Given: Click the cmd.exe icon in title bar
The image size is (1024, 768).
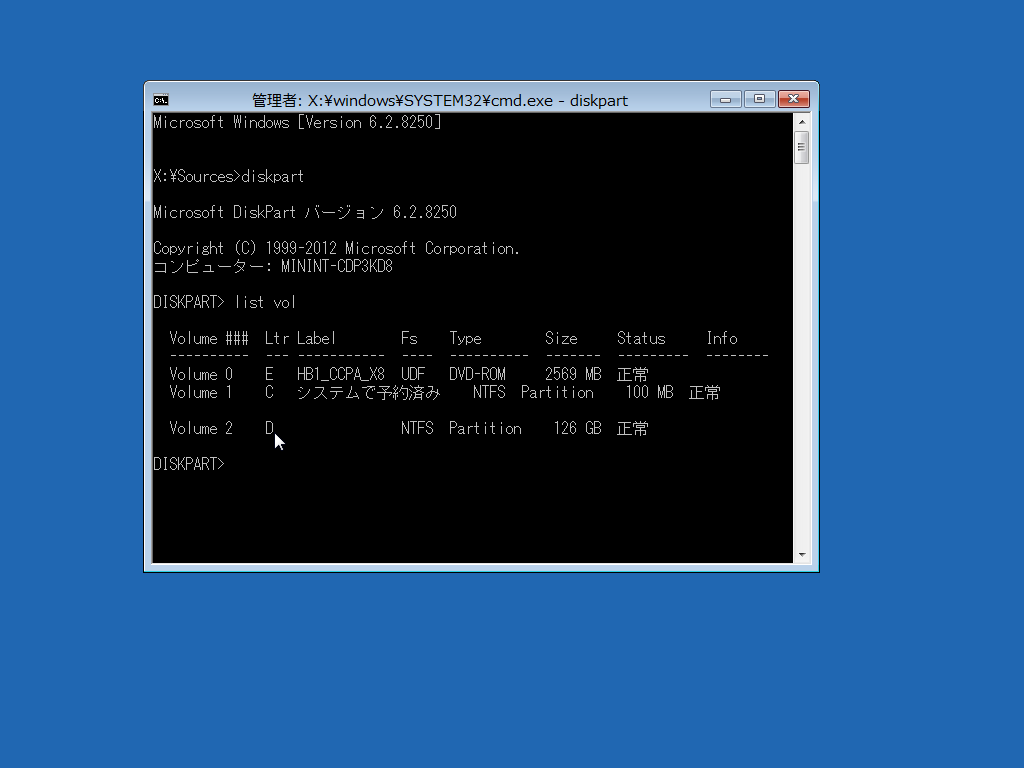Looking at the screenshot, I should coord(161,100).
